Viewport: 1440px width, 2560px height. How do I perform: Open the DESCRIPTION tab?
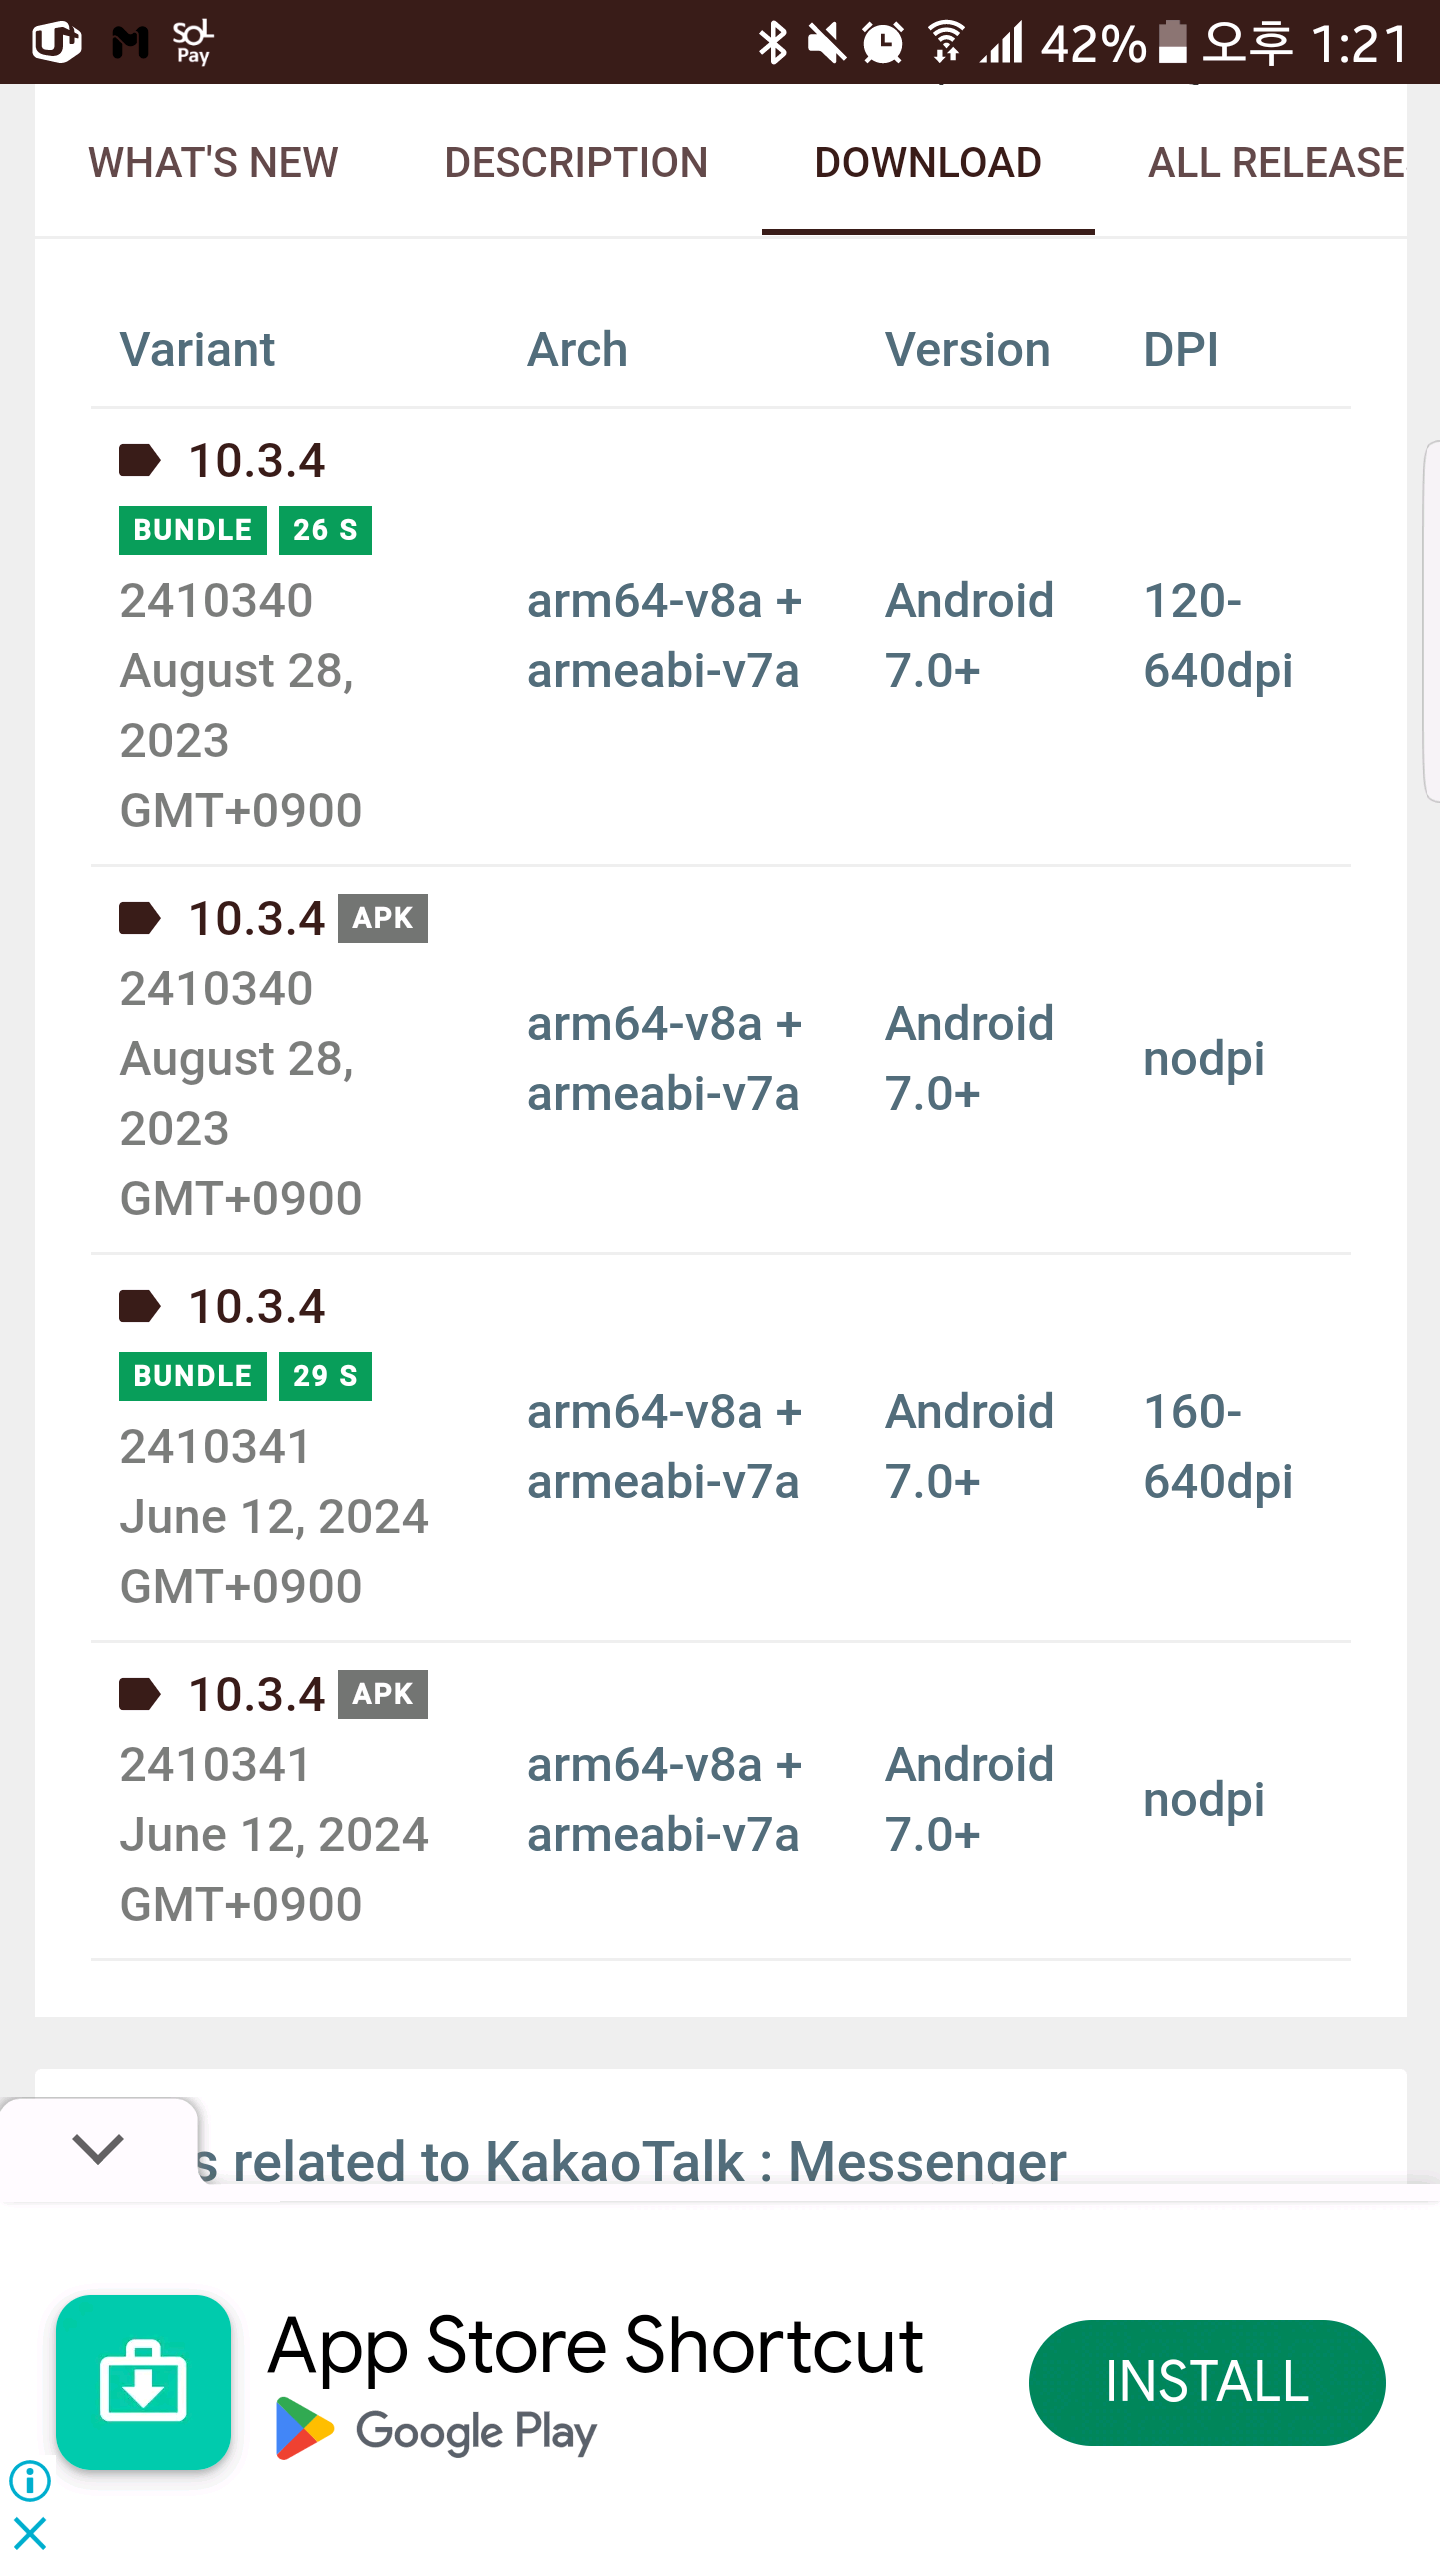tap(576, 163)
